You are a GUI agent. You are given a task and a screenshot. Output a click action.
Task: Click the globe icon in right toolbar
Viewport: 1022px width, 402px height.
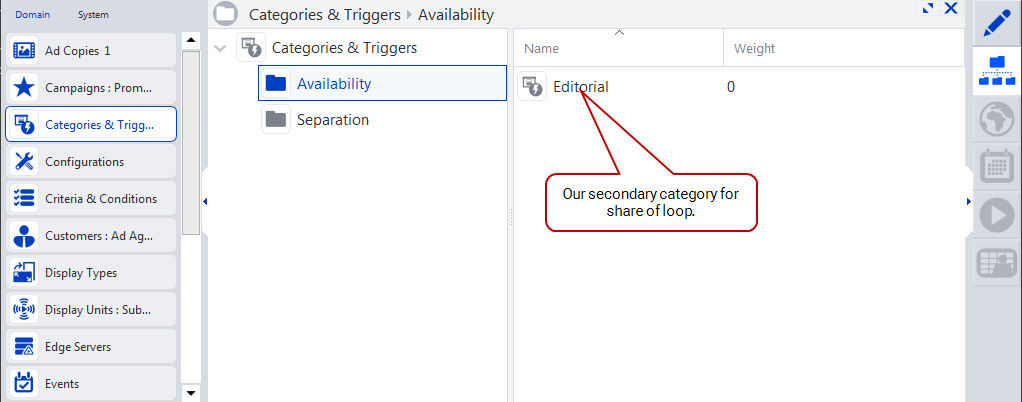tap(994, 120)
